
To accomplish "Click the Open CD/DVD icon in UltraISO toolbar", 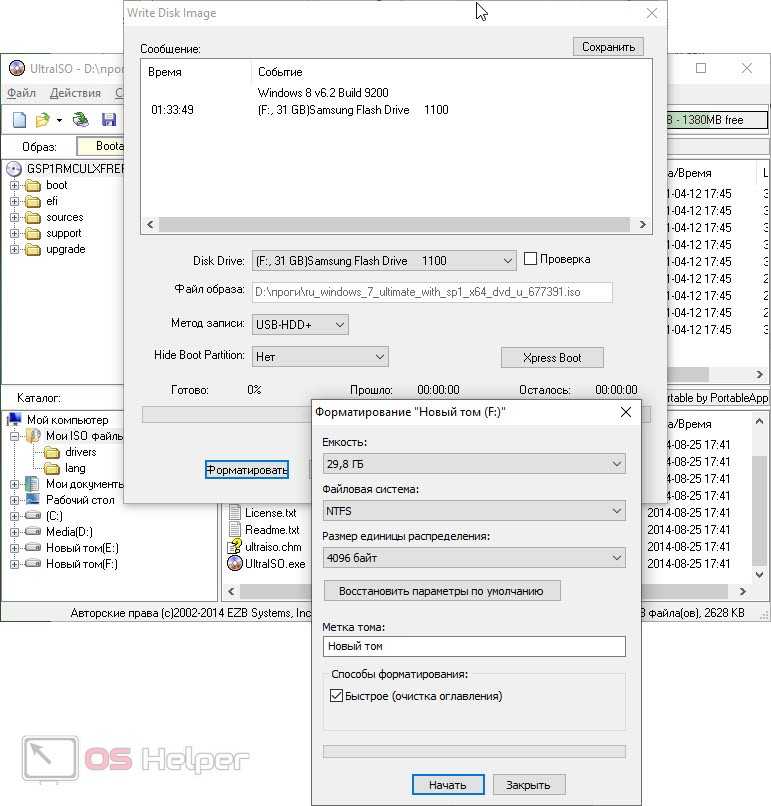I will [80, 120].
